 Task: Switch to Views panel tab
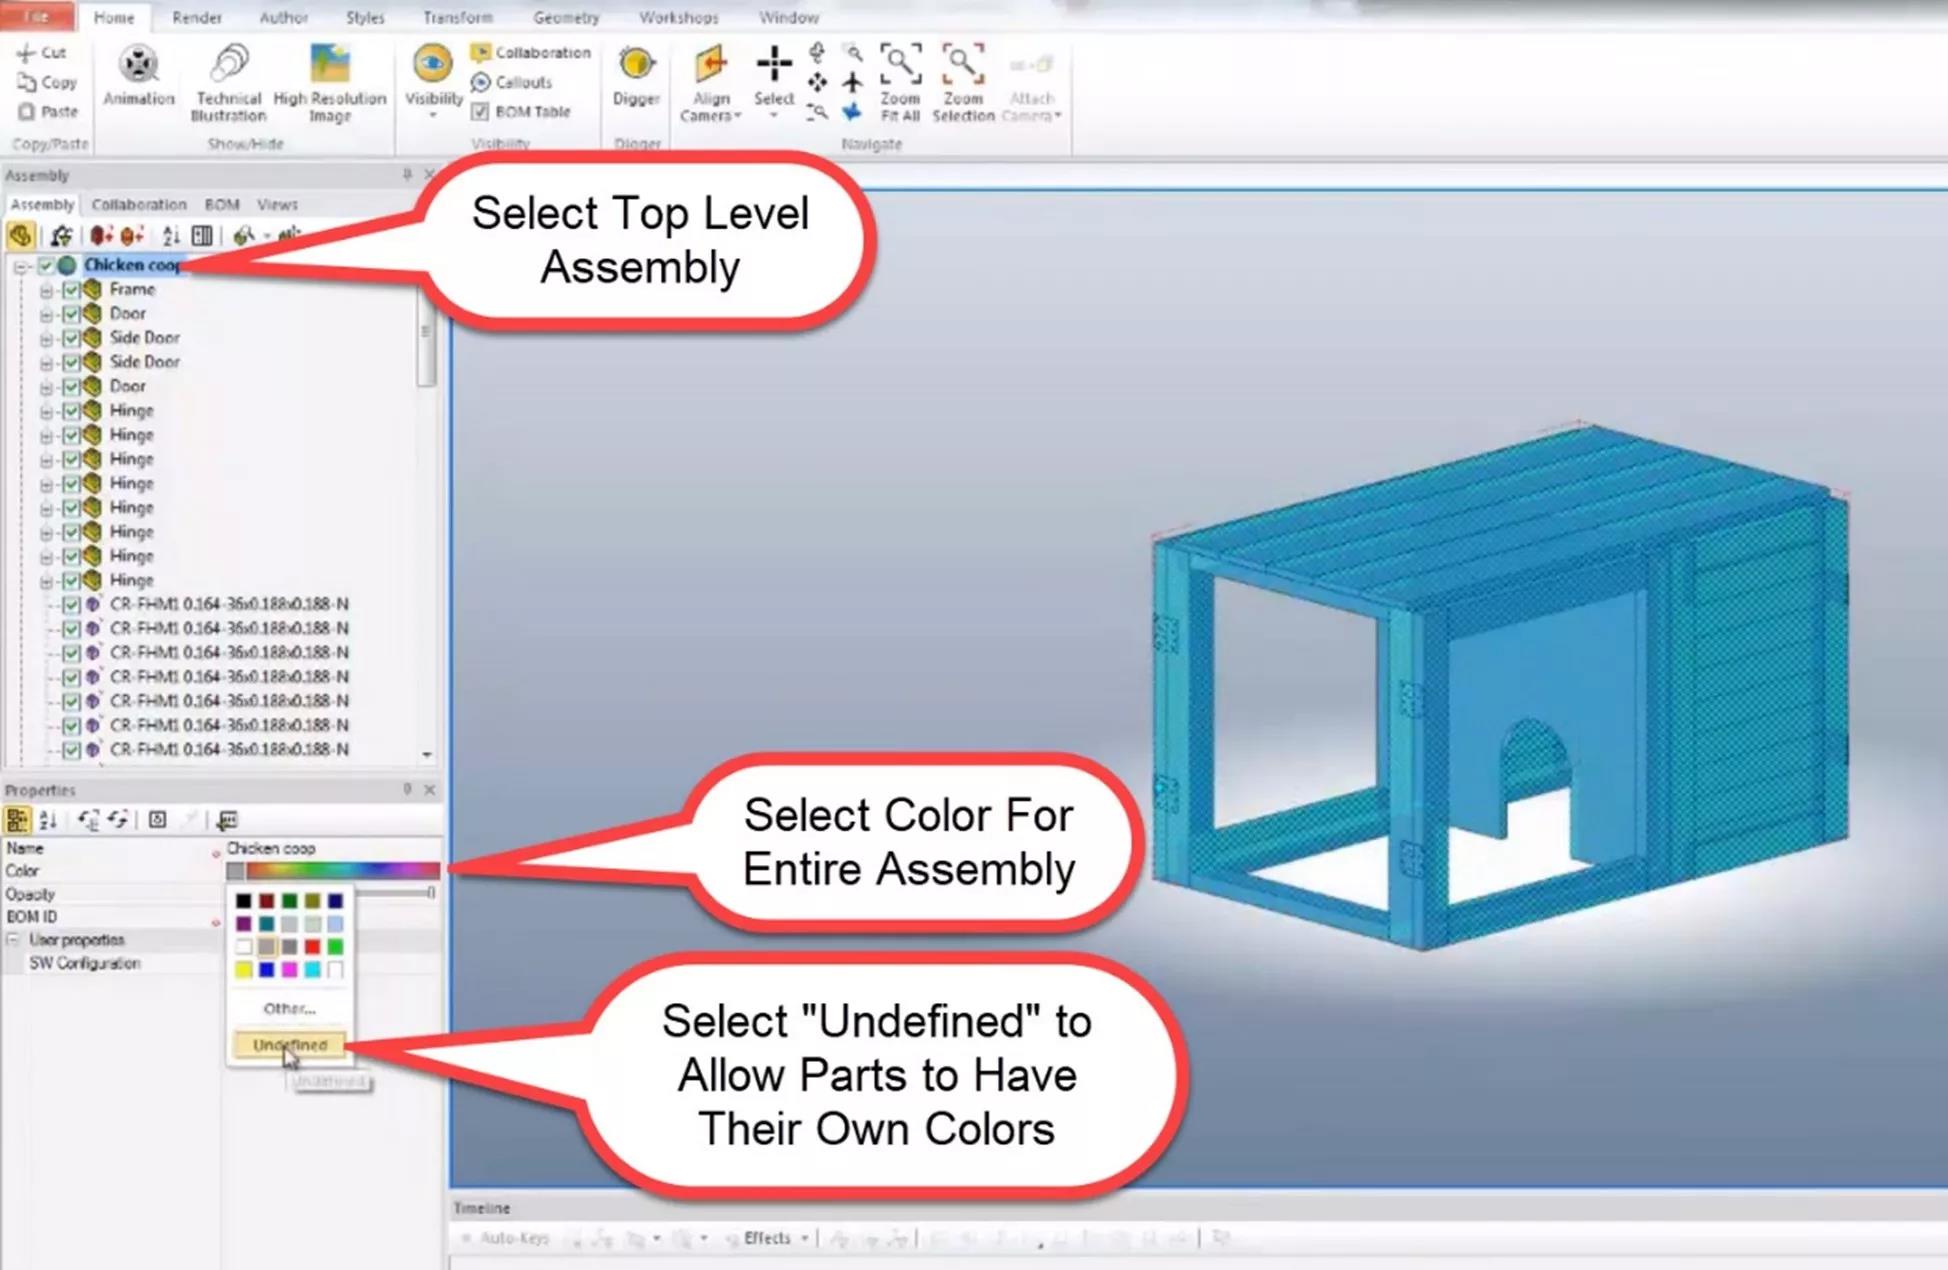point(277,204)
